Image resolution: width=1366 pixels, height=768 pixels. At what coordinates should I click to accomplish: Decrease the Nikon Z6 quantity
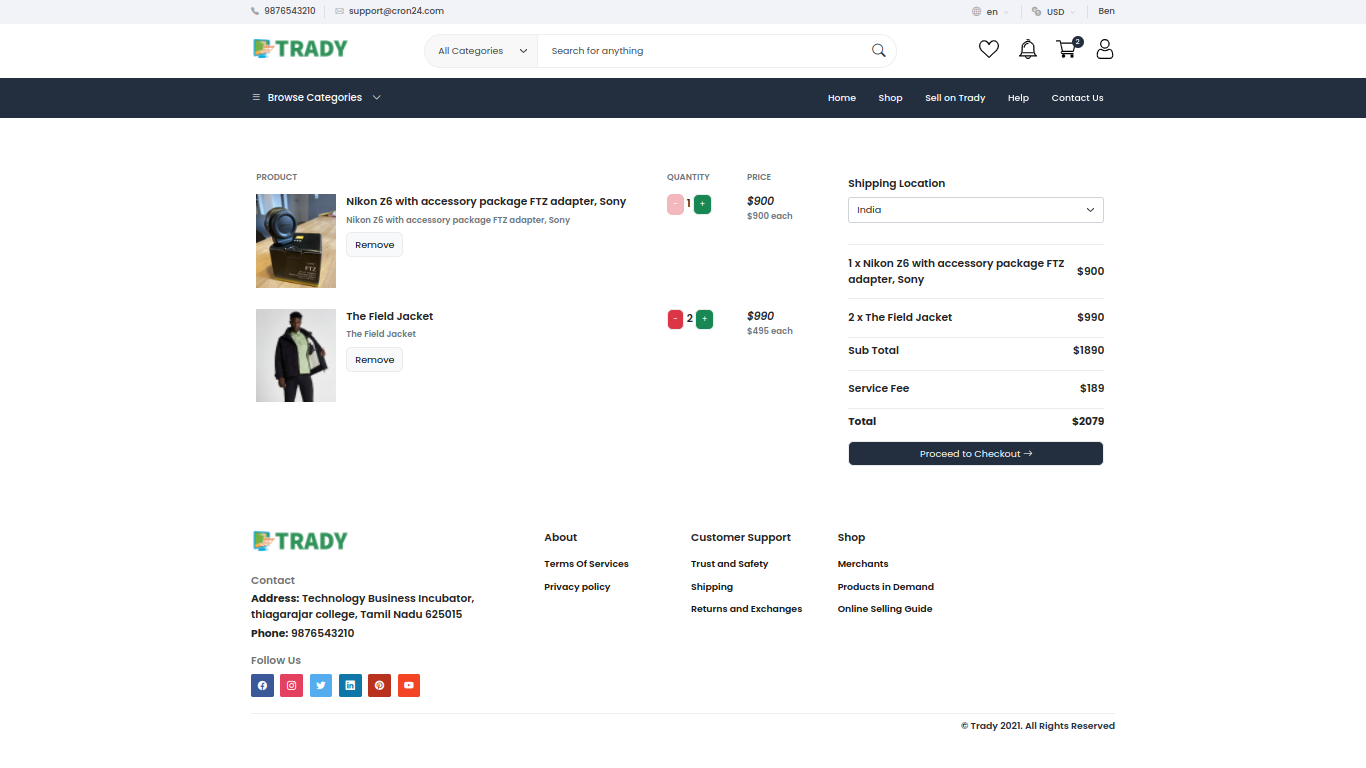coord(675,203)
